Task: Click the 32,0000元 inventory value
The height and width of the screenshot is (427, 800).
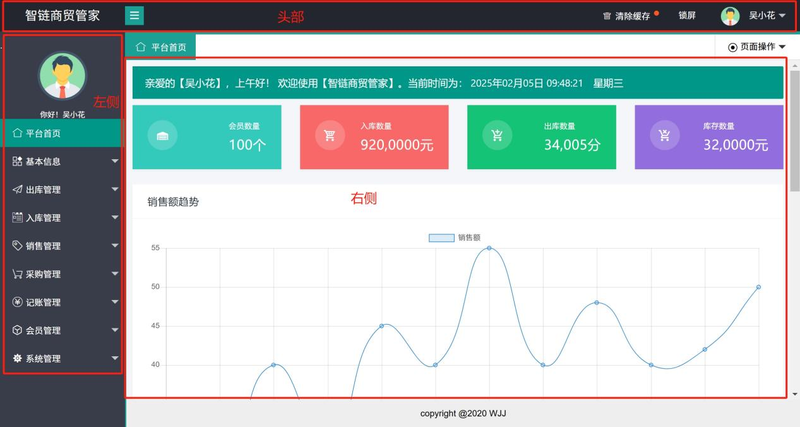Action: tap(736, 145)
